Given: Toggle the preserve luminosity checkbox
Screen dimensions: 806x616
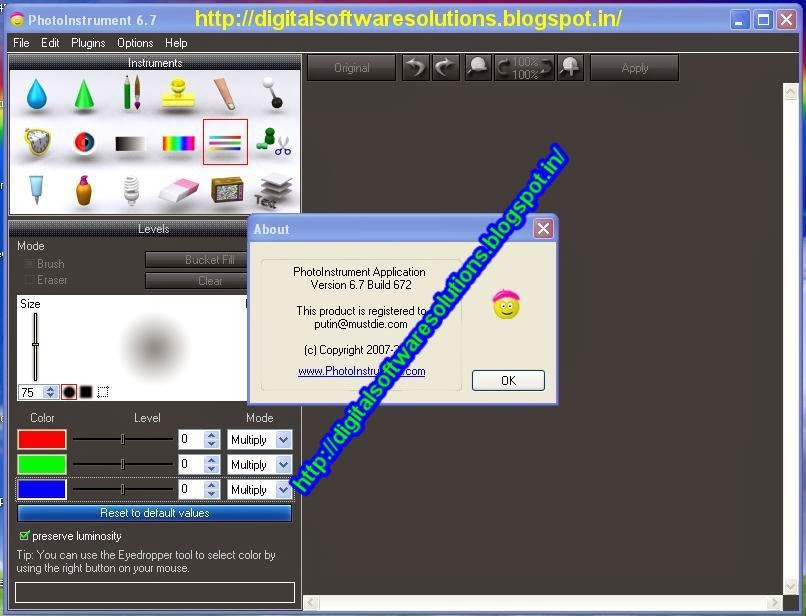Looking at the screenshot, I should (24, 536).
